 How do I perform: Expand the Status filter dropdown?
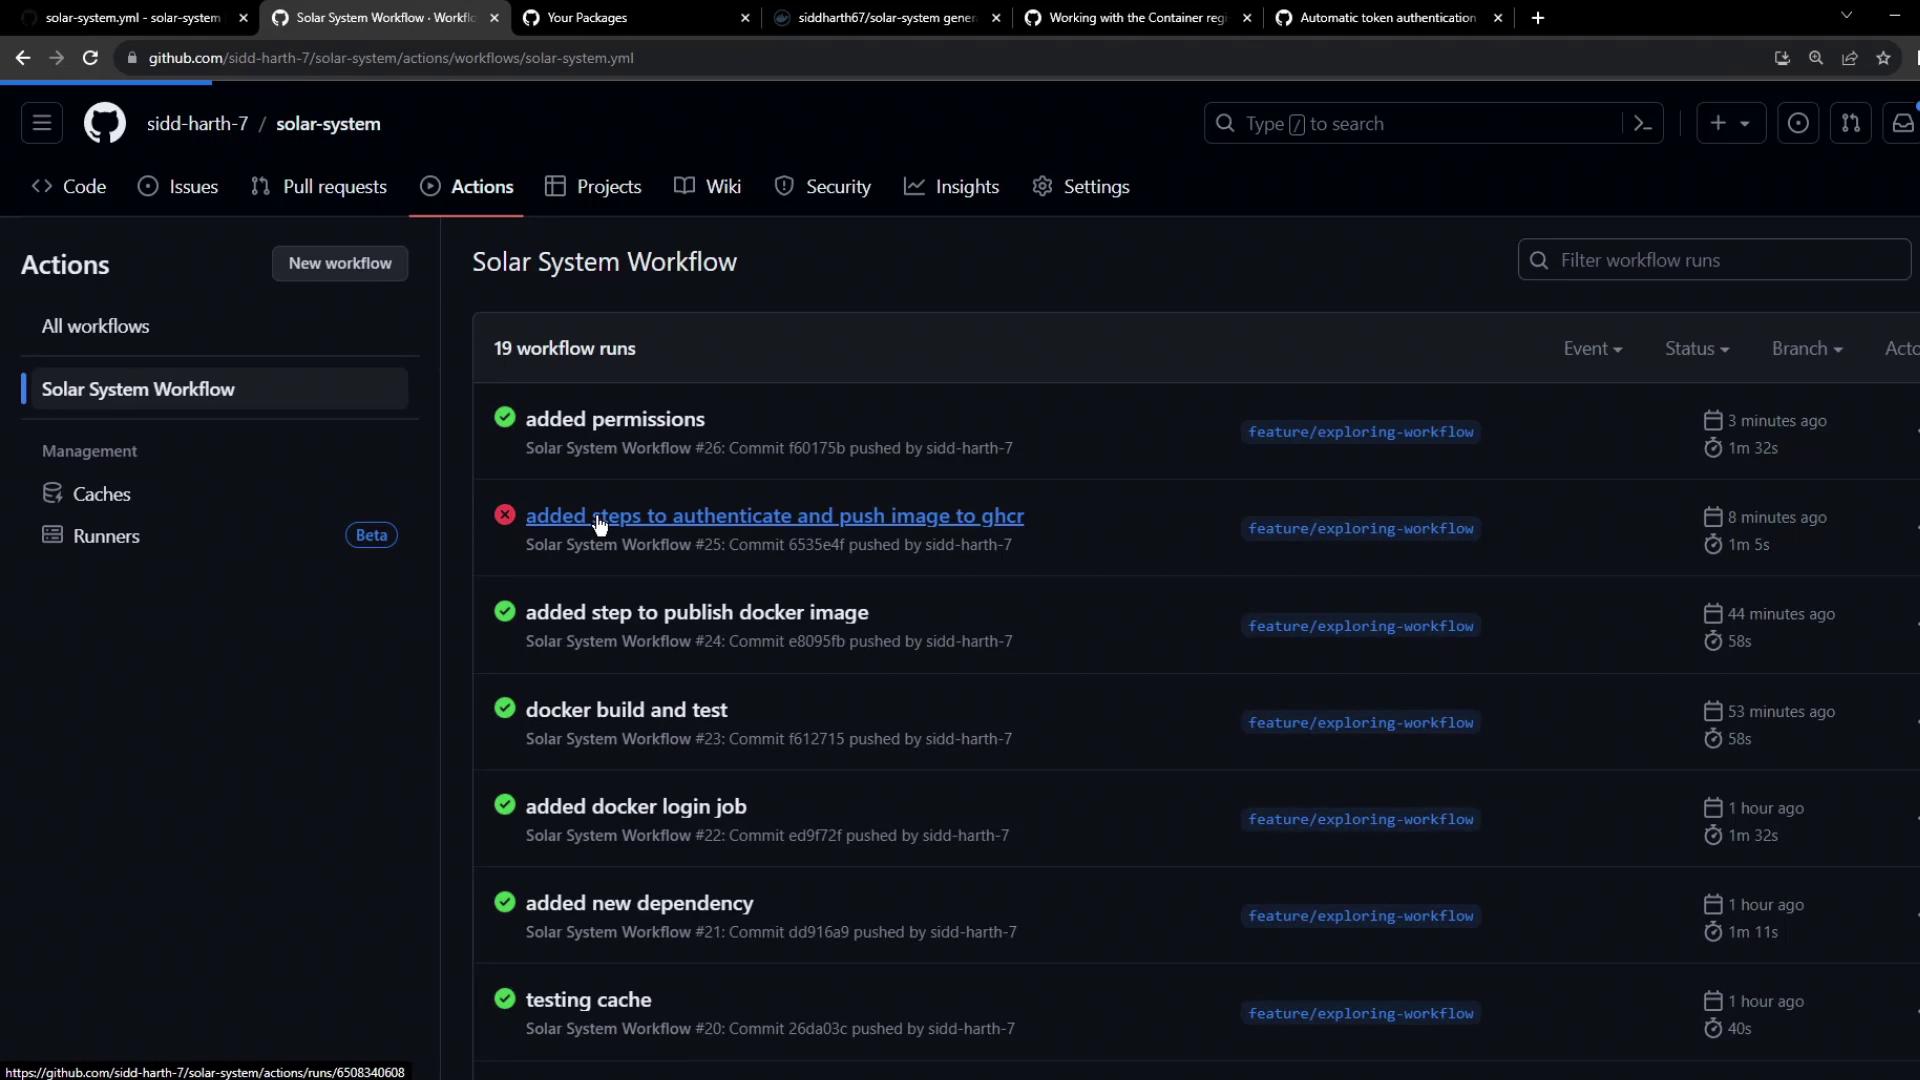pos(1696,349)
